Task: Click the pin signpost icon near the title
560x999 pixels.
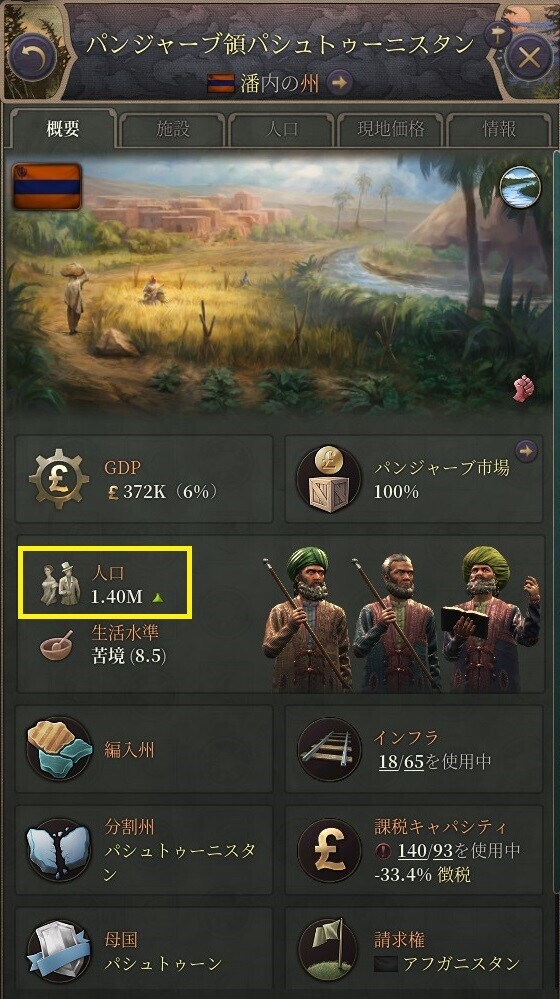Action: tap(496, 34)
